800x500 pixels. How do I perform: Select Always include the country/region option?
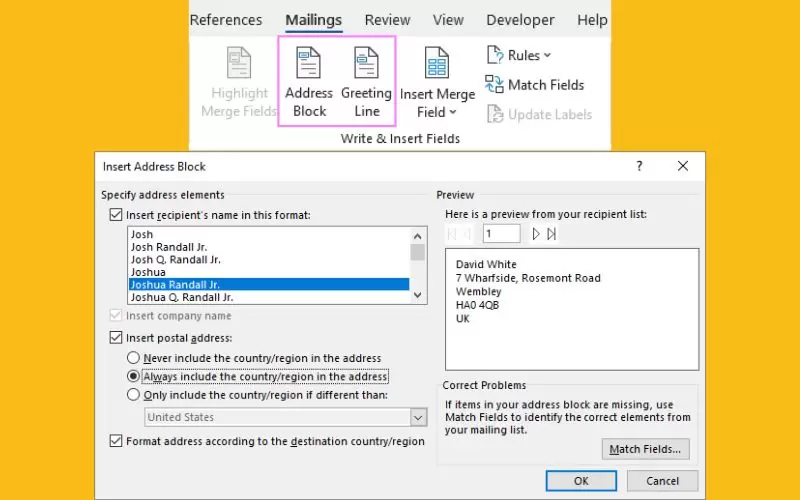[133, 376]
